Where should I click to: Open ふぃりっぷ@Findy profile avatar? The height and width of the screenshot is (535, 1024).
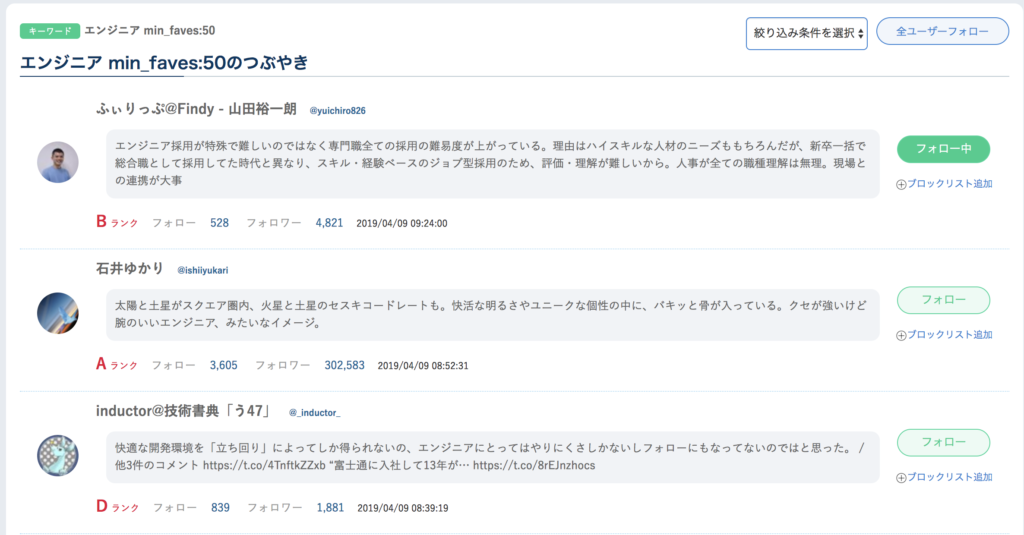click(x=58, y=162)
